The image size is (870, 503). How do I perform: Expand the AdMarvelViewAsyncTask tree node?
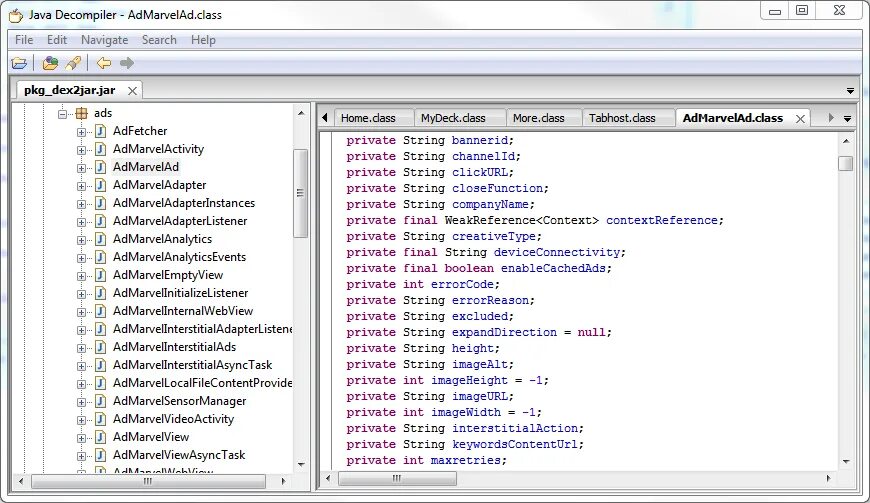82,456
